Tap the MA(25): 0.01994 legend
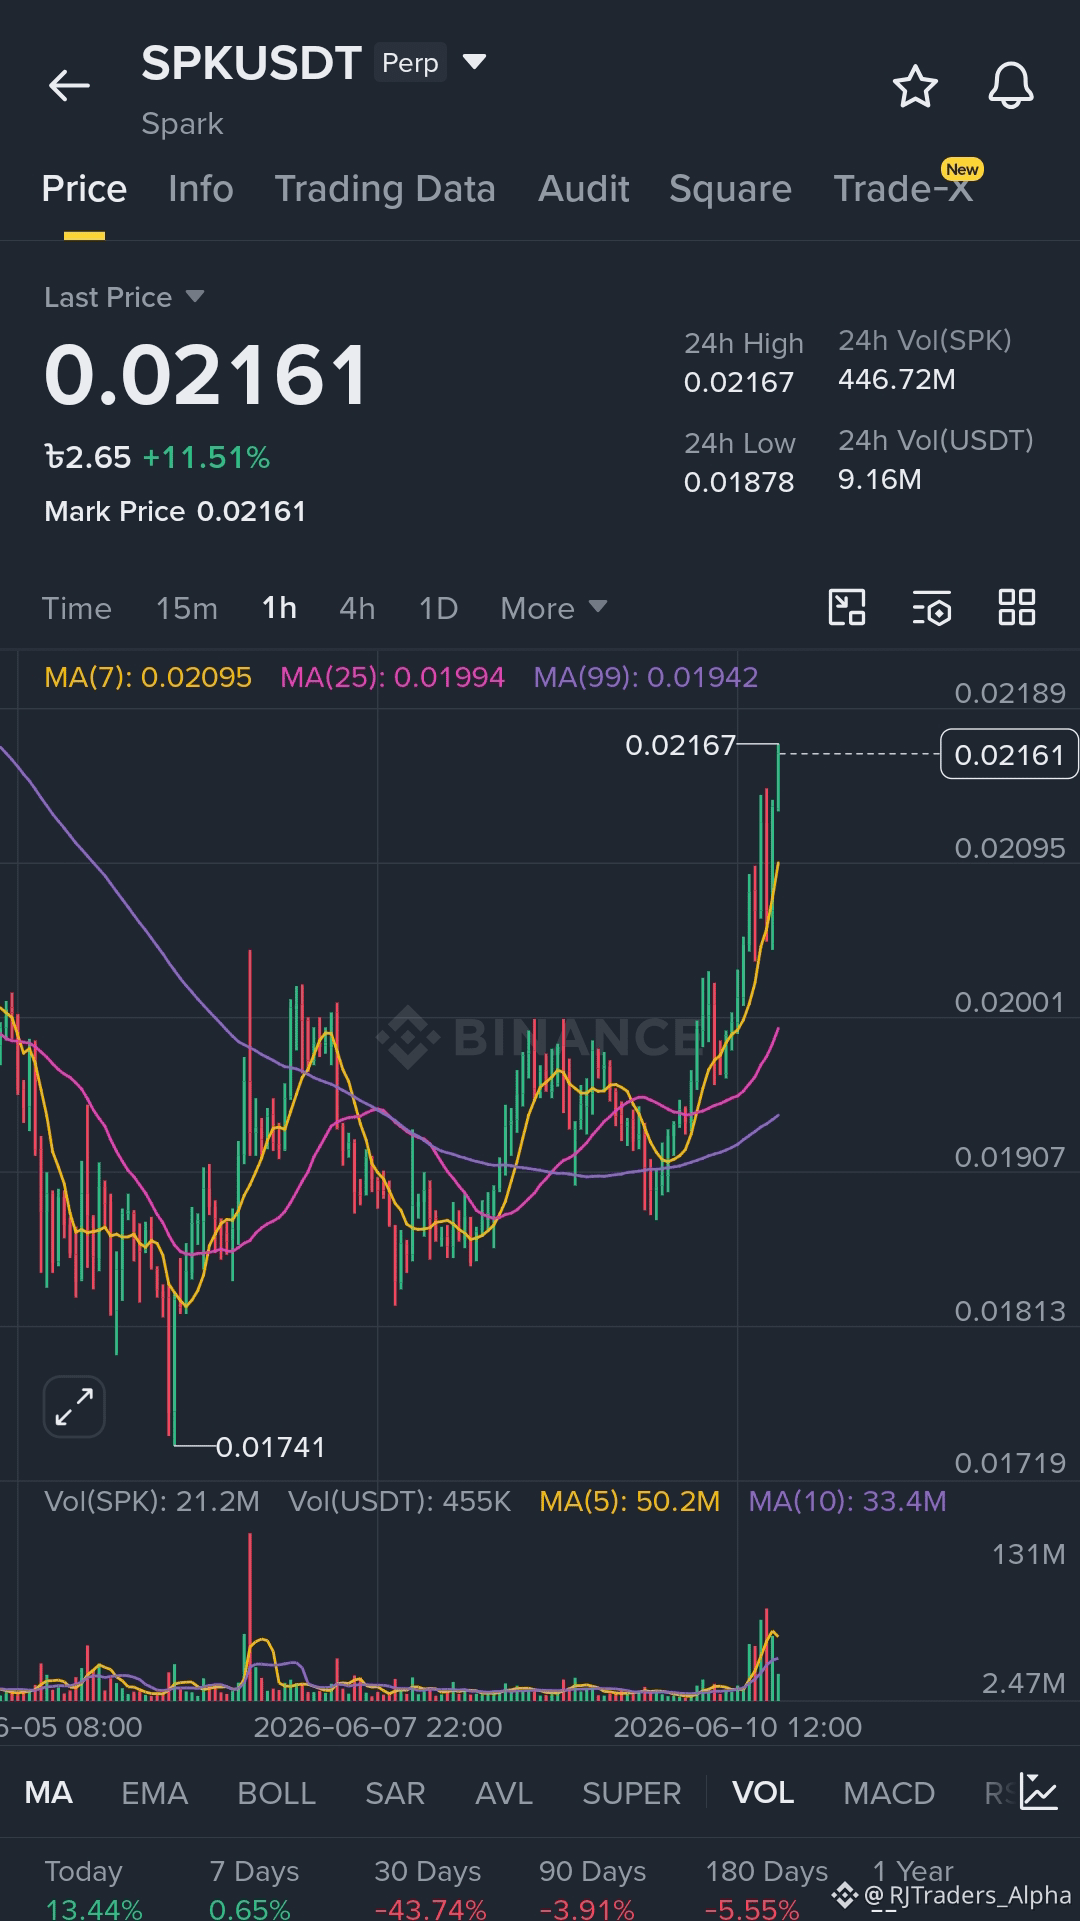The height and width of the screenshot is (1921, 1080). click(x=392, y=677)
